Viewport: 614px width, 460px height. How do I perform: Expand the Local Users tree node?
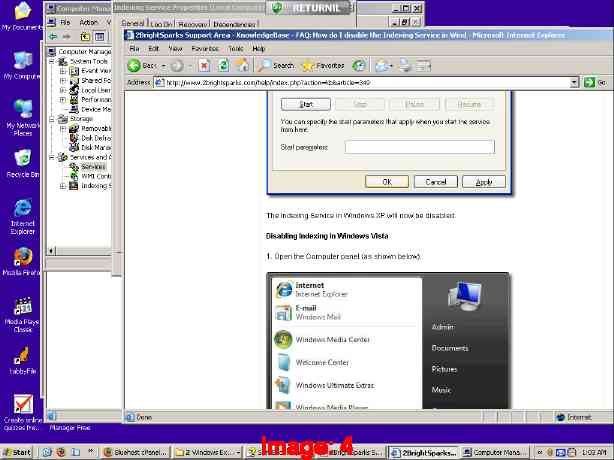(x=63, y=90)
